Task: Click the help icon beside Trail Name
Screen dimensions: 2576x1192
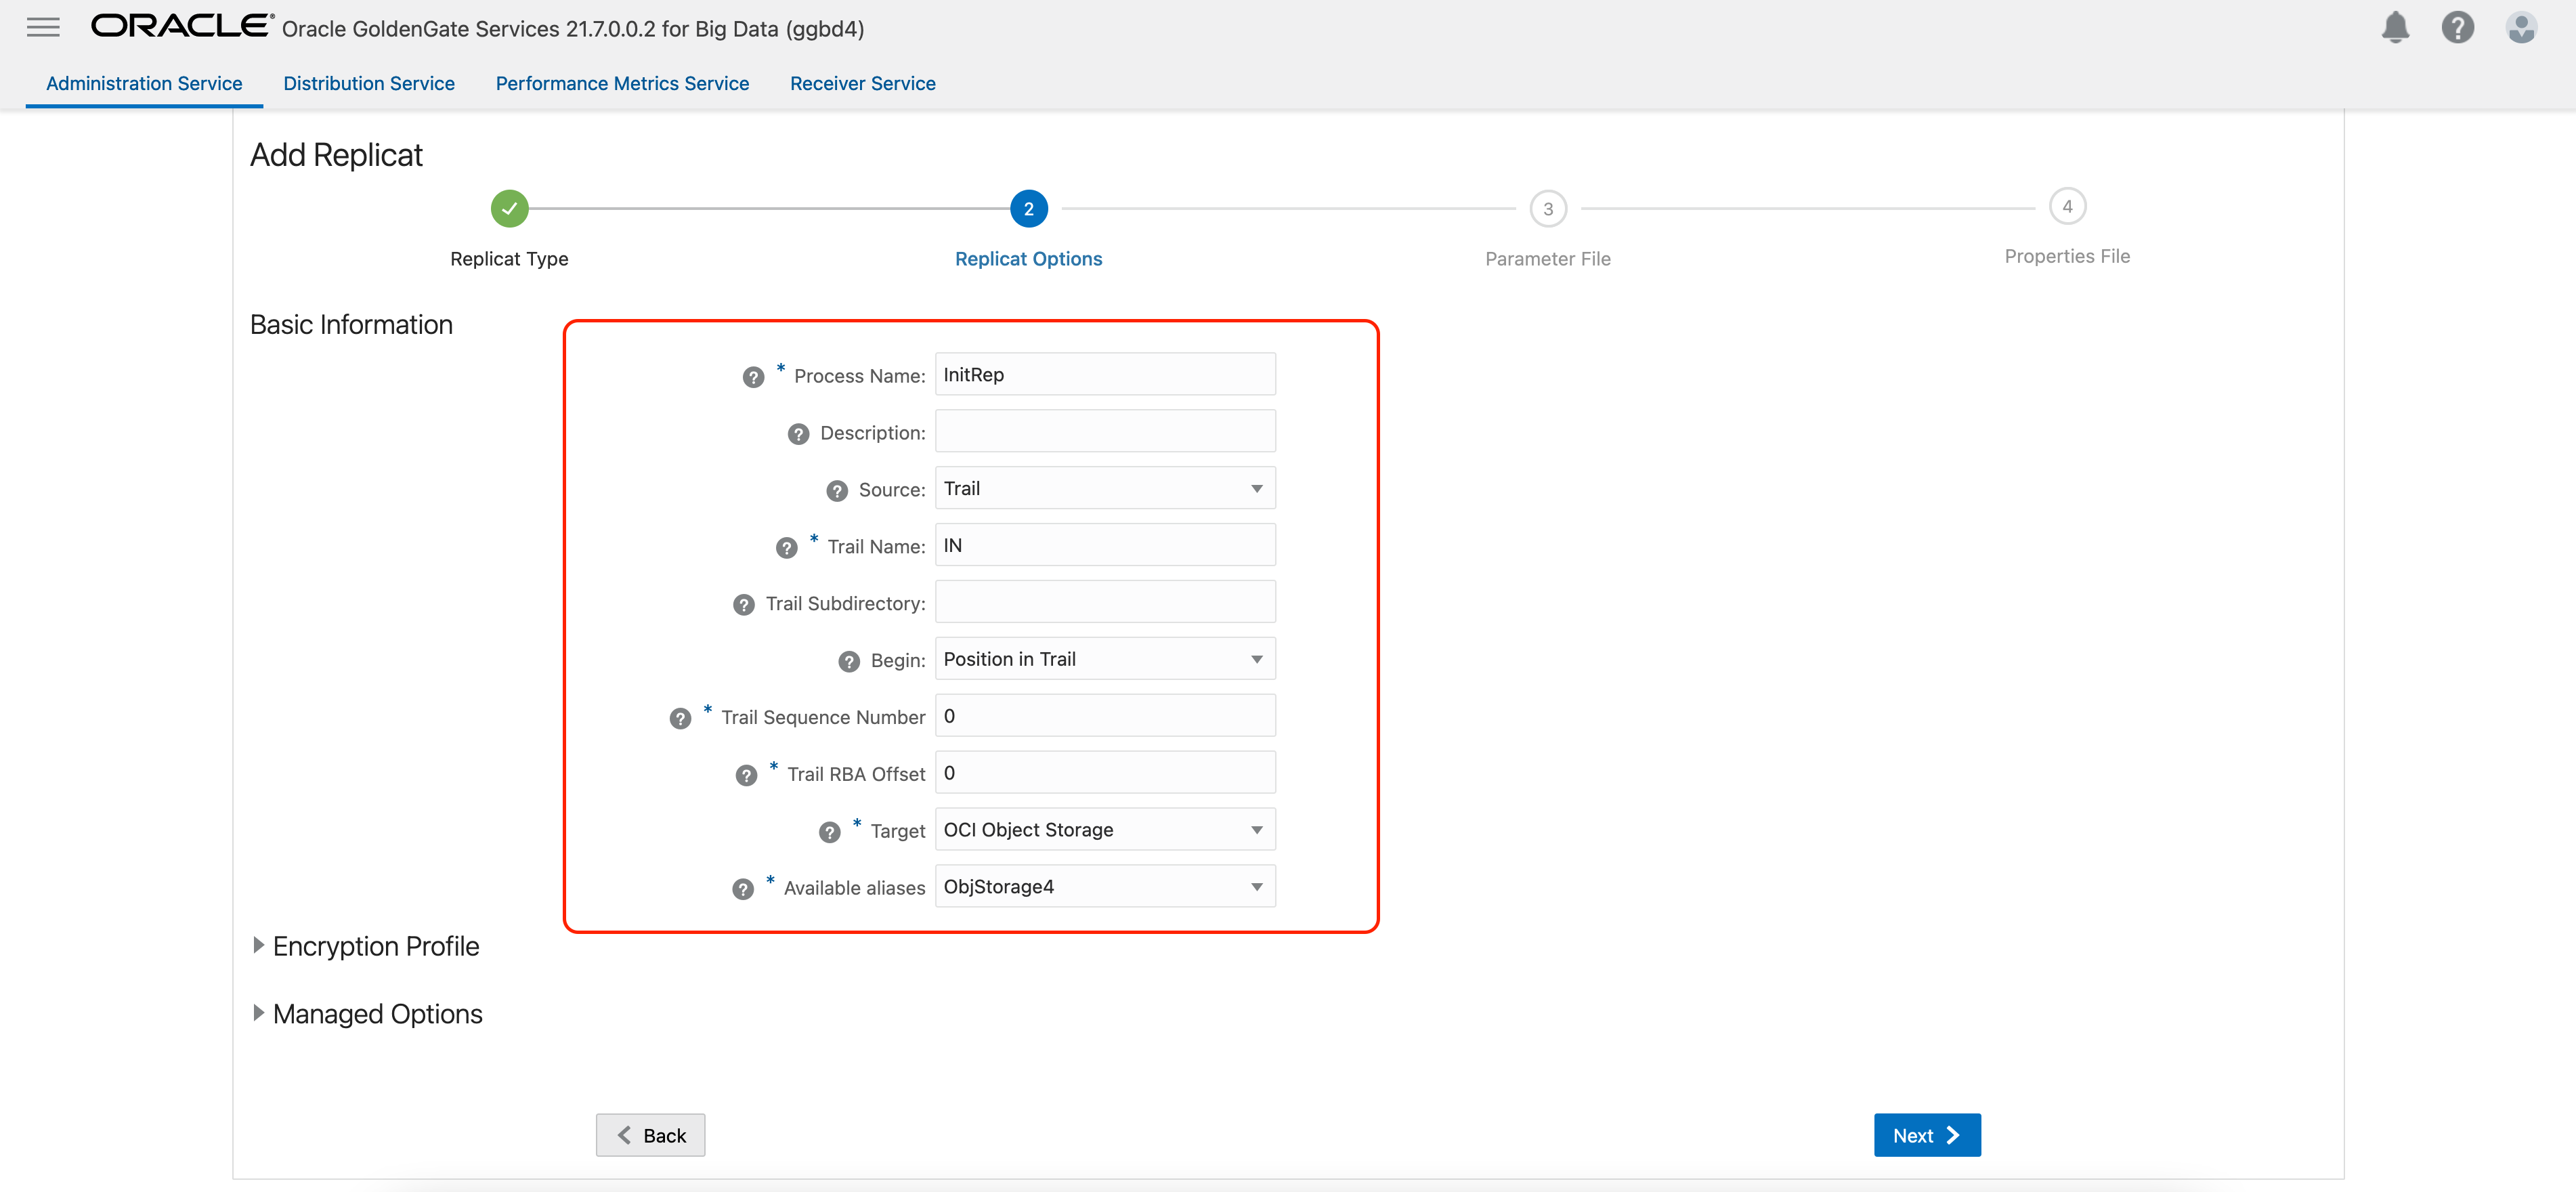Action: [x=787, y=548]
